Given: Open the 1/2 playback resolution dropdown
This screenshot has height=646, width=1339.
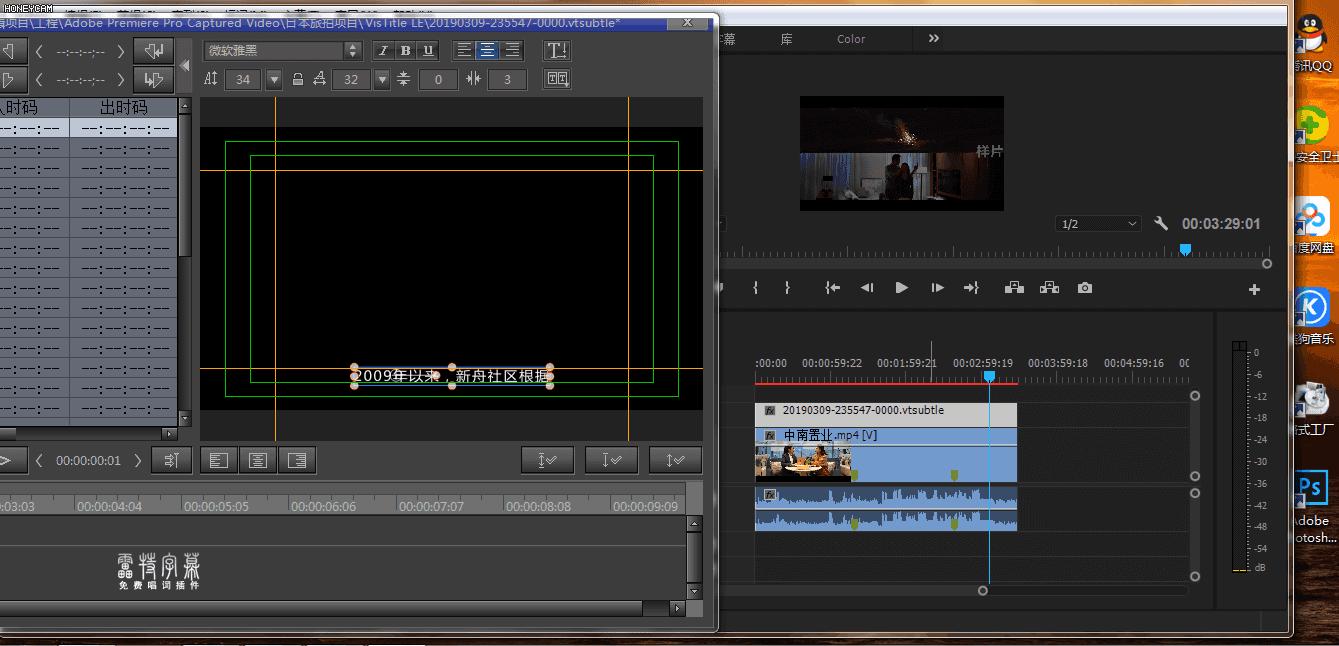Looking at the screenshot, I should coord(1098,224).
